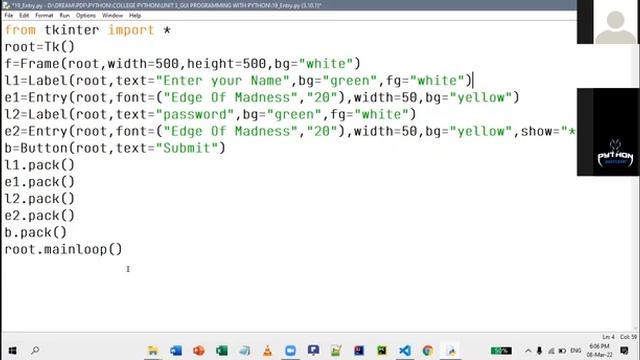Open Excel from taskbar
The width and height of the screenshot is (640, 360).
[222, 351]
